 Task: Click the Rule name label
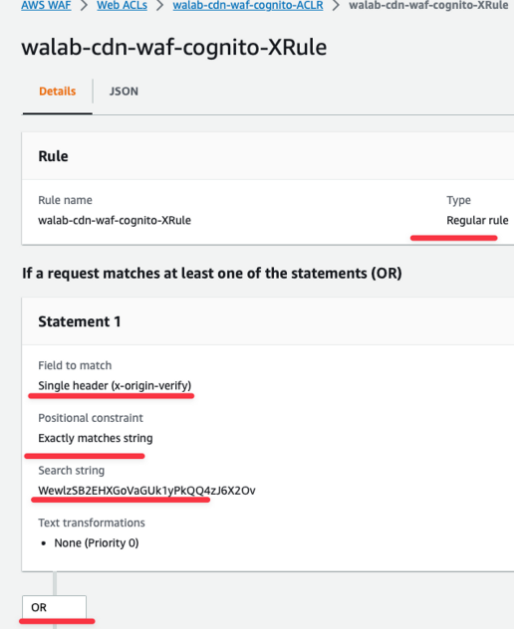point(65,200)
